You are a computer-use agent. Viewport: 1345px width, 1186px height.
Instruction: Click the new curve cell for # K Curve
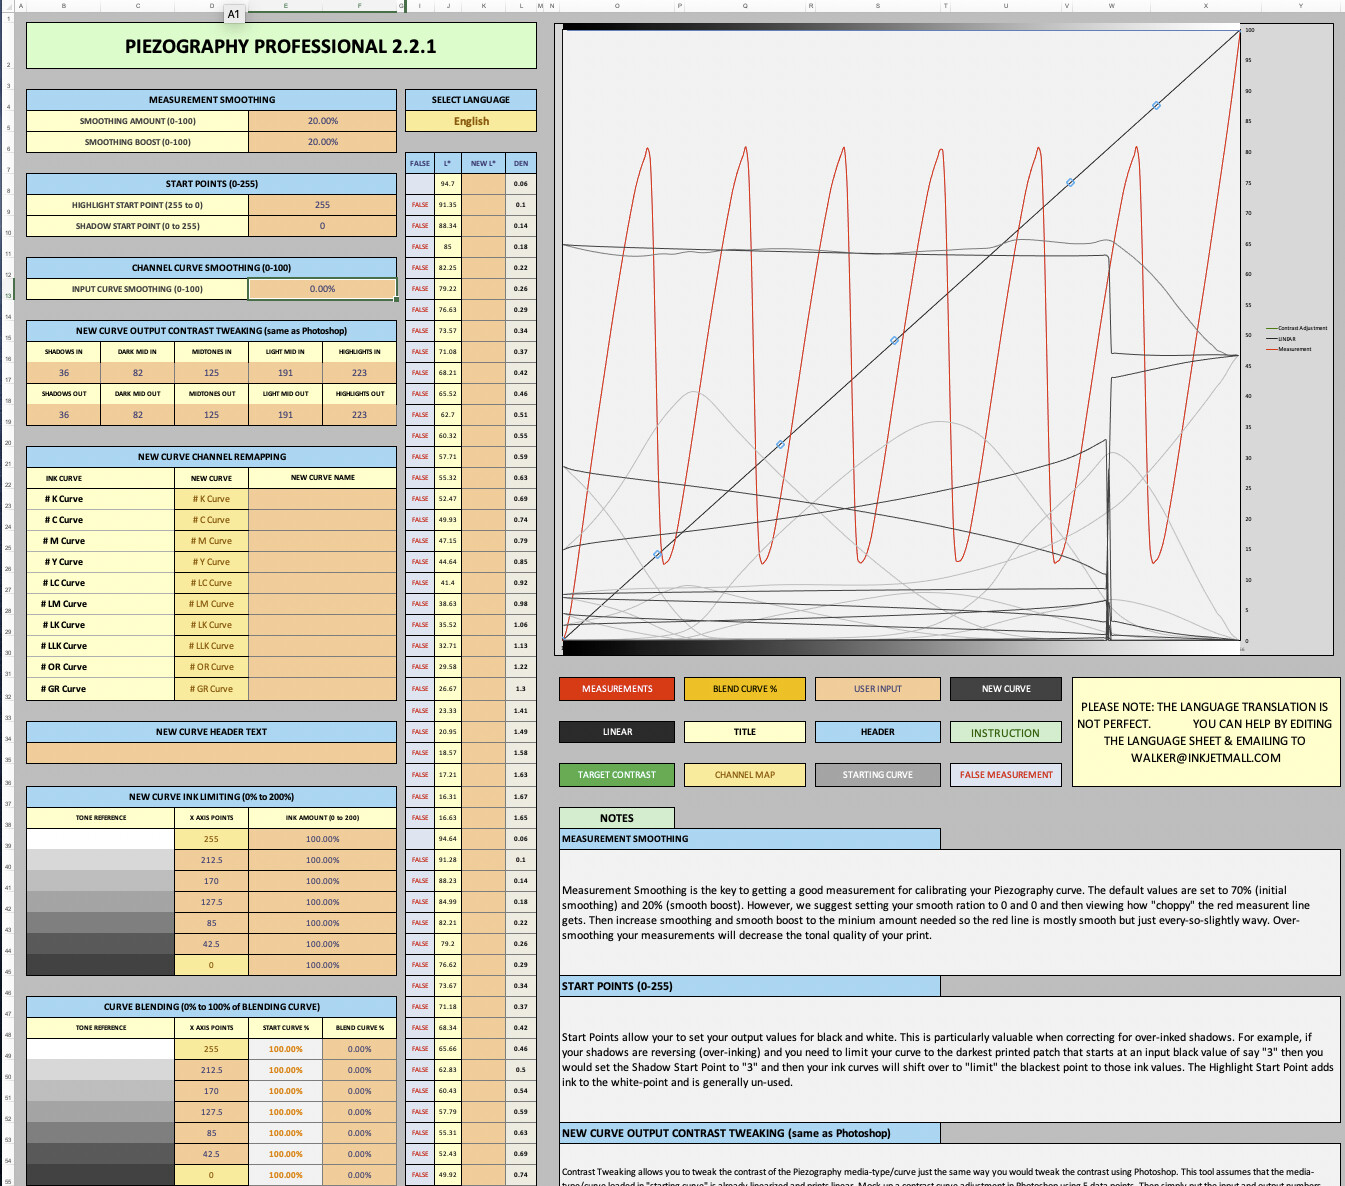(x=211, y=499)
